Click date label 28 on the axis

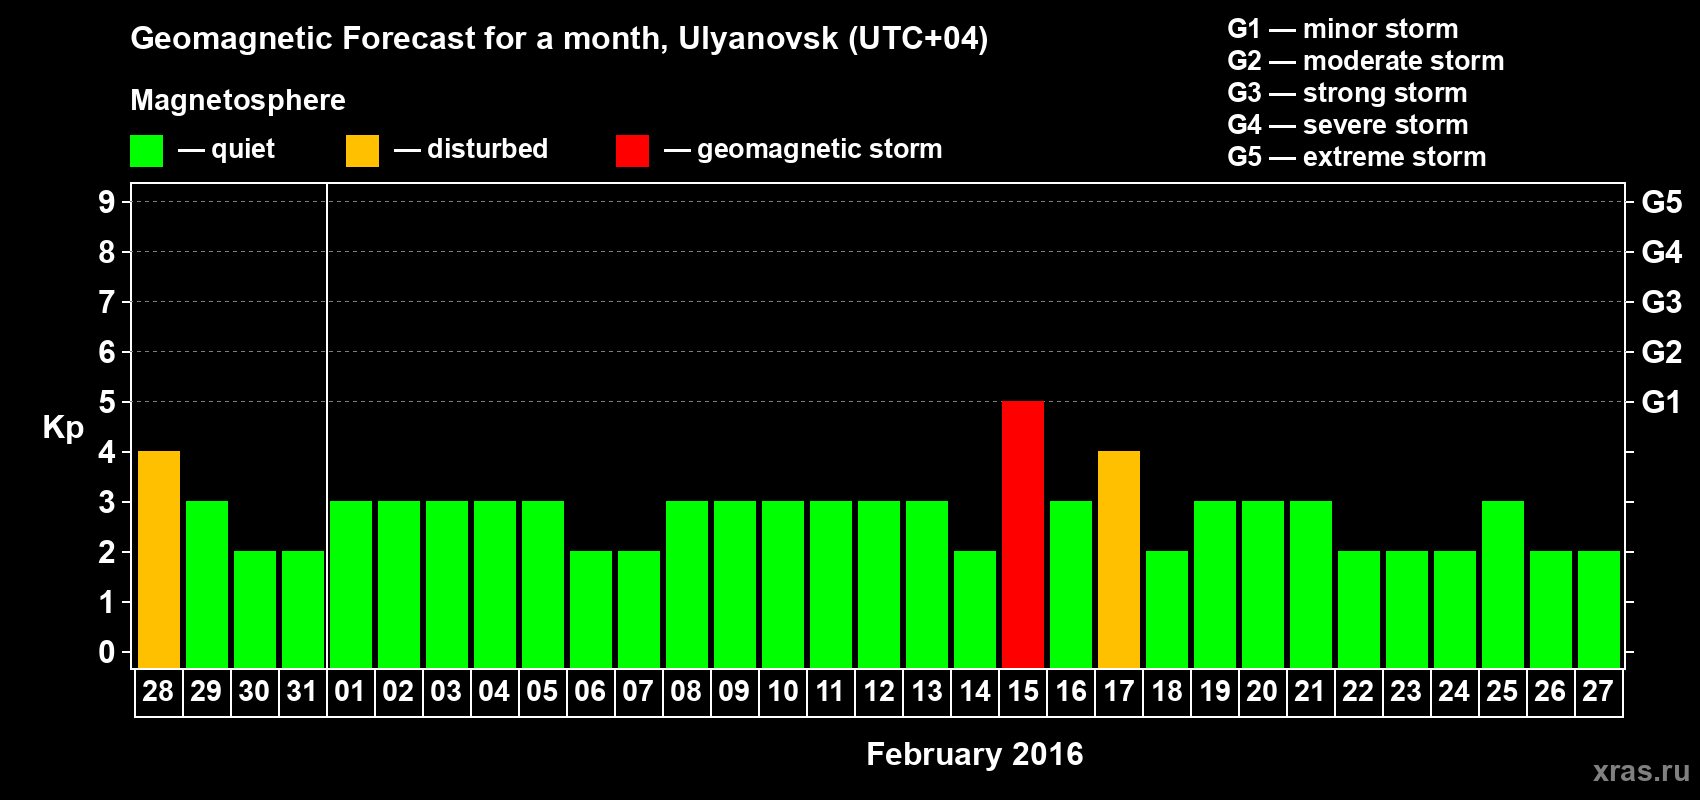pyautogui.click(x=158, y=692)
